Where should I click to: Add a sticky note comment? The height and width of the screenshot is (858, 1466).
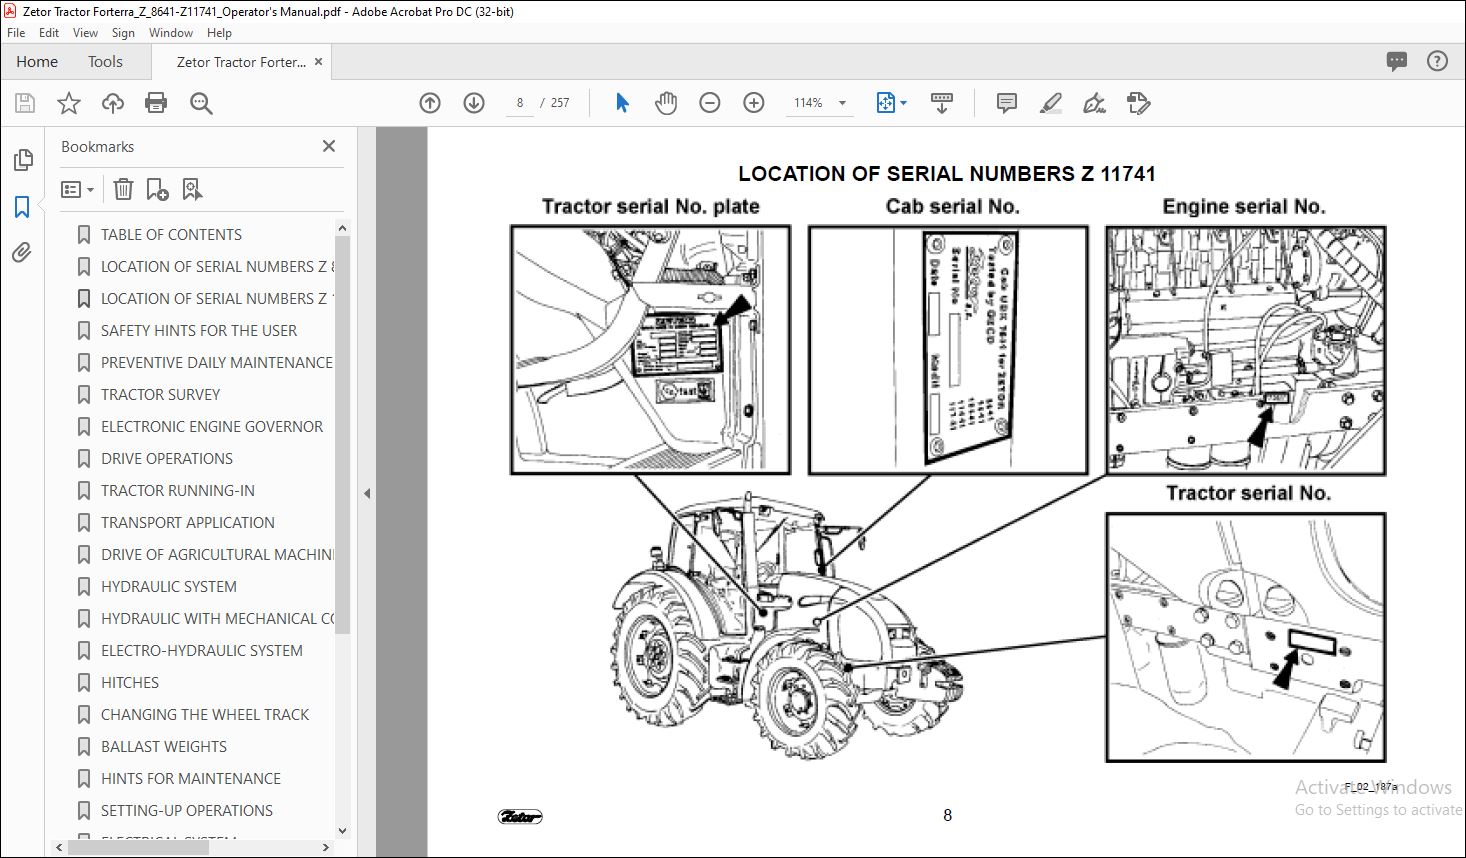pos(1007,103)
